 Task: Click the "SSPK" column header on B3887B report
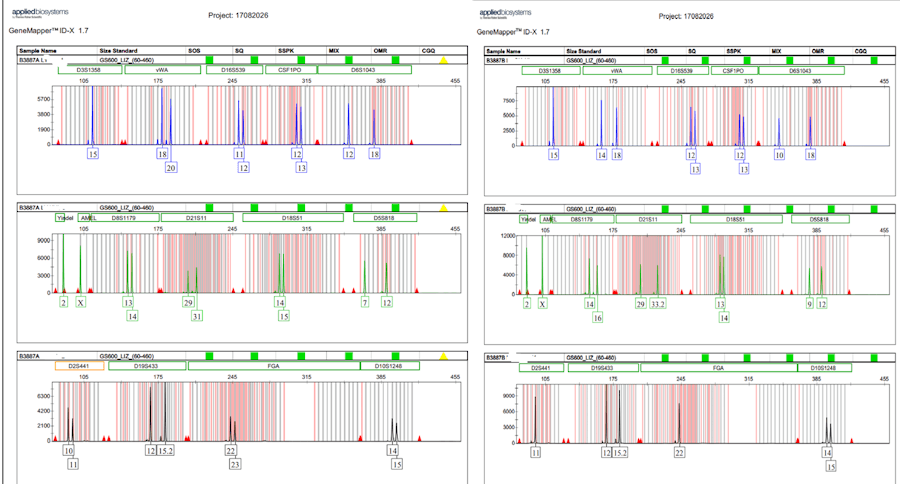734,51
